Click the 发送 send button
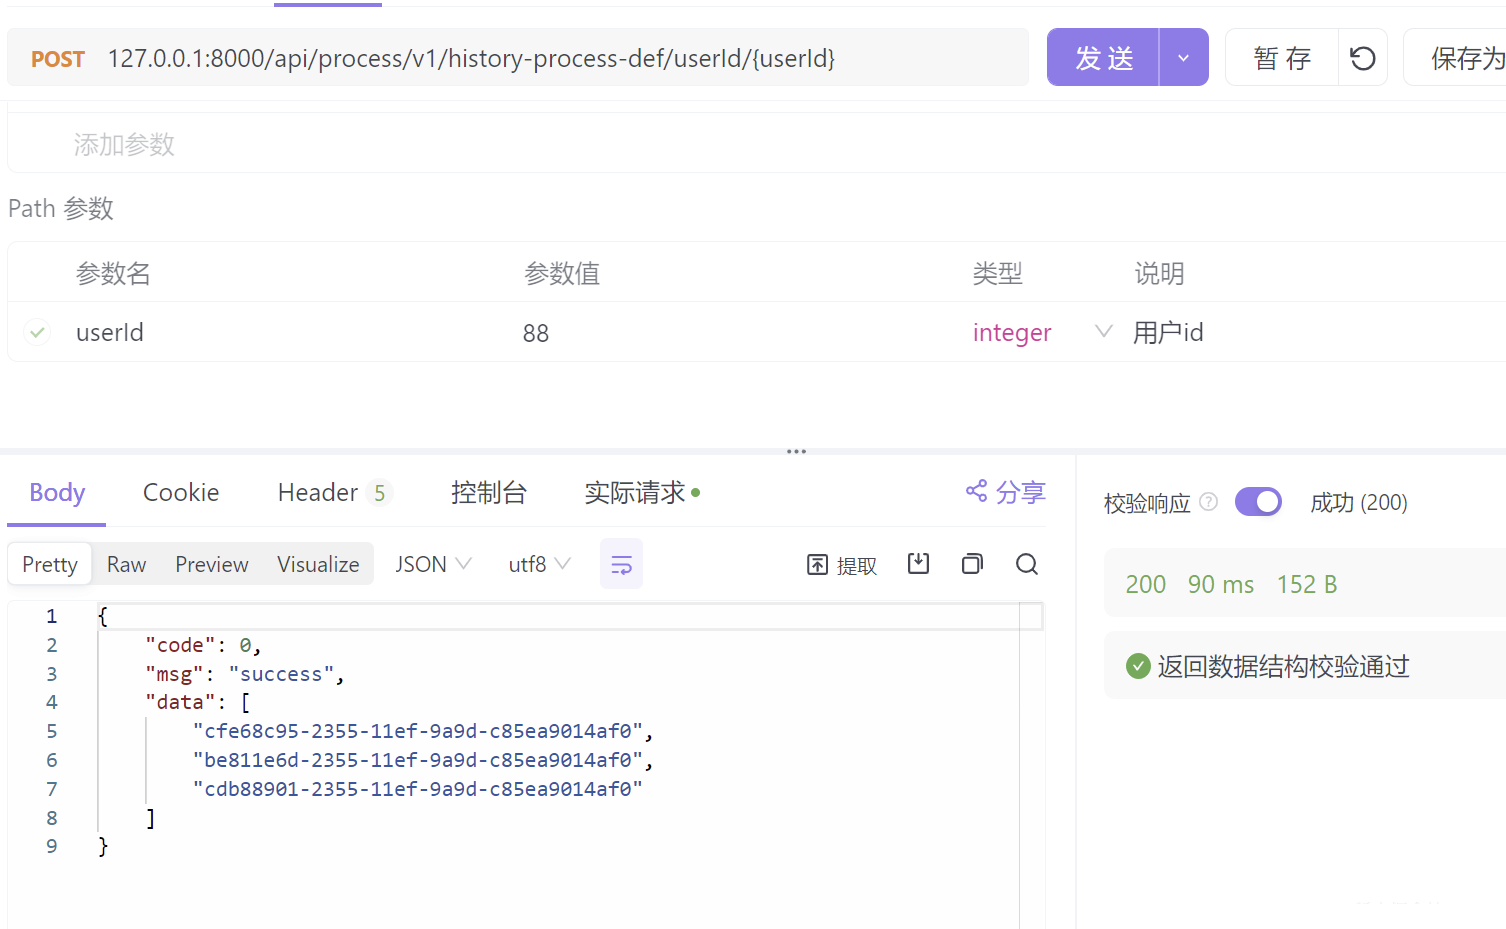 [1103, 58]
